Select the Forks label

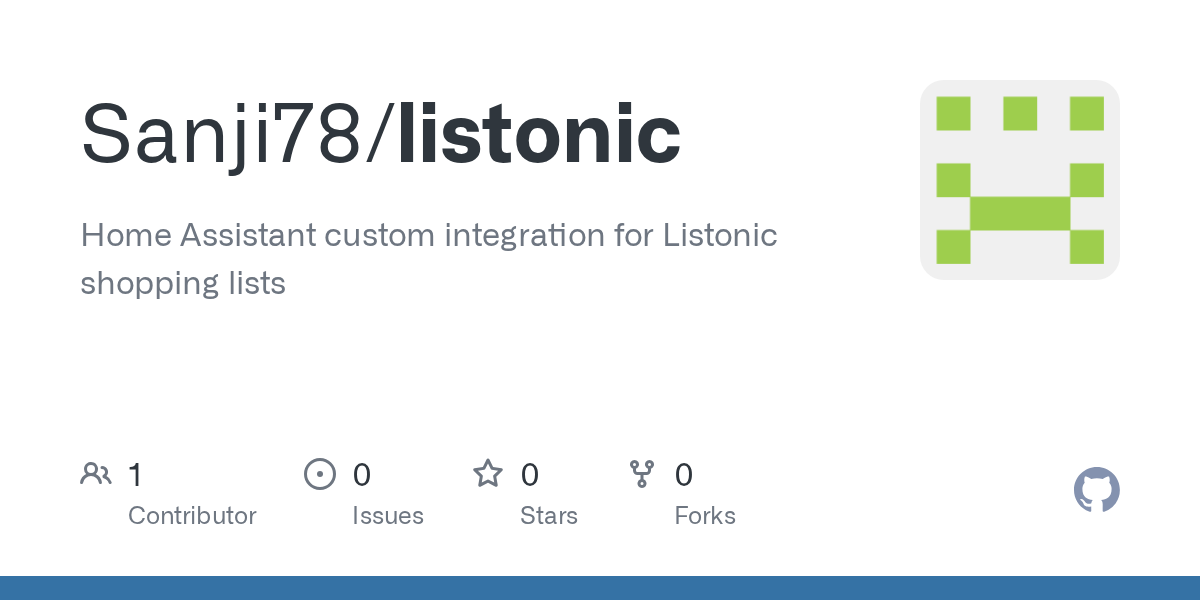click(704, 516)
